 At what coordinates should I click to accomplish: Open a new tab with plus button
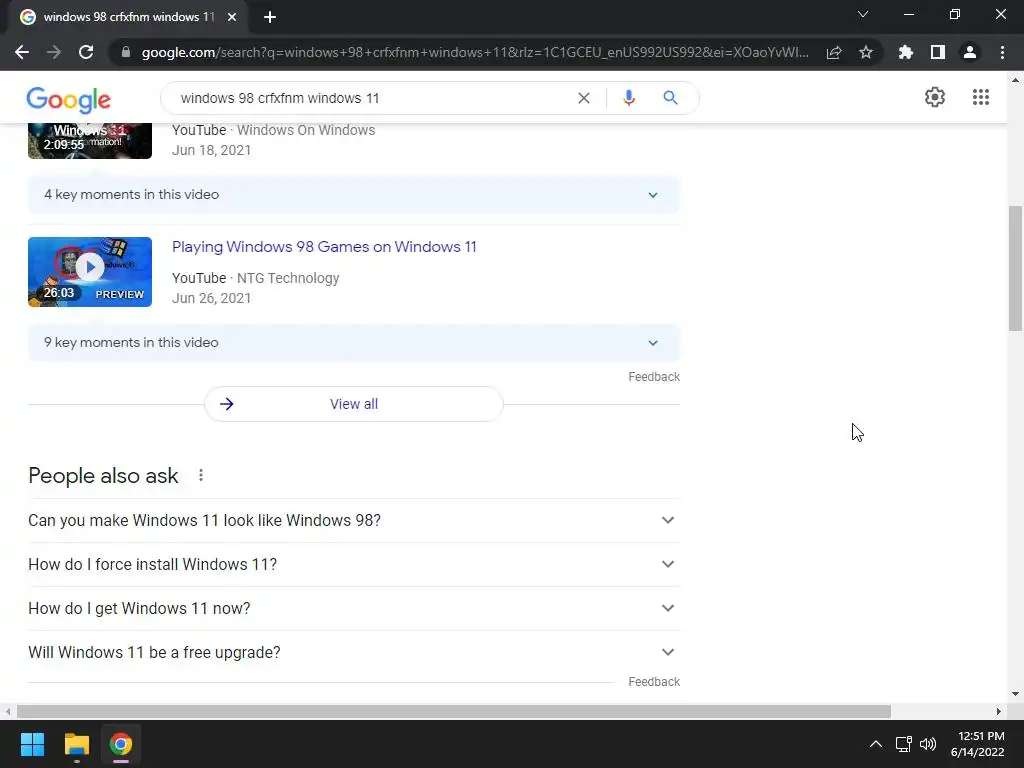click(x=270, y=17)
